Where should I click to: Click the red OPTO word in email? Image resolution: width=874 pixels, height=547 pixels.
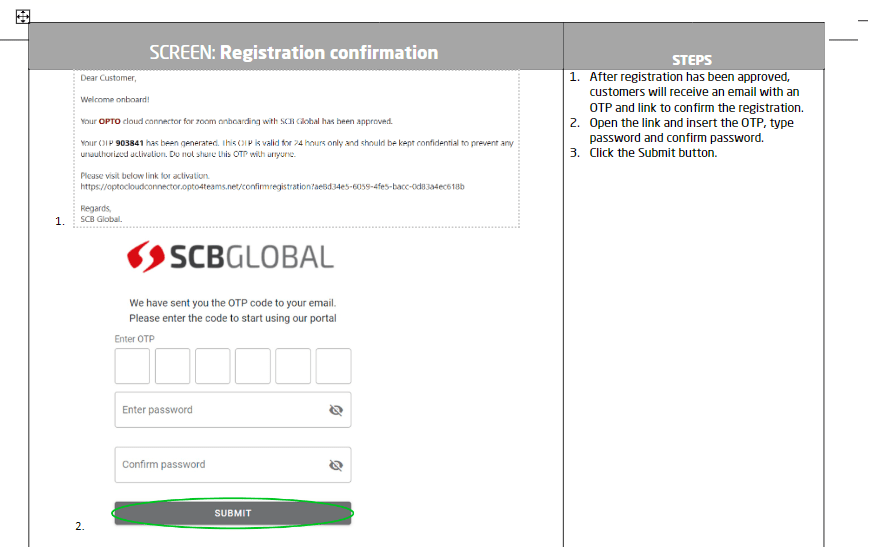click(110, 122)
